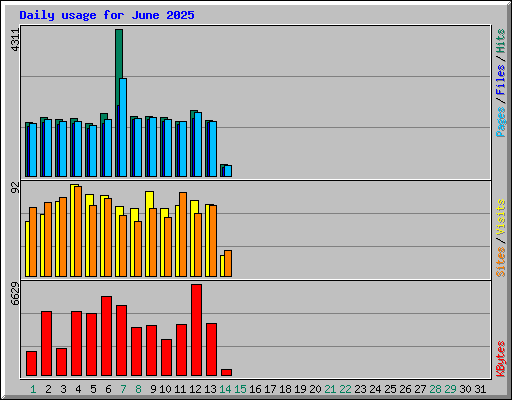This screenshot has height=400, width=512.
Task: Click the day 18 label on the x-axis
Action: (285, 389)
